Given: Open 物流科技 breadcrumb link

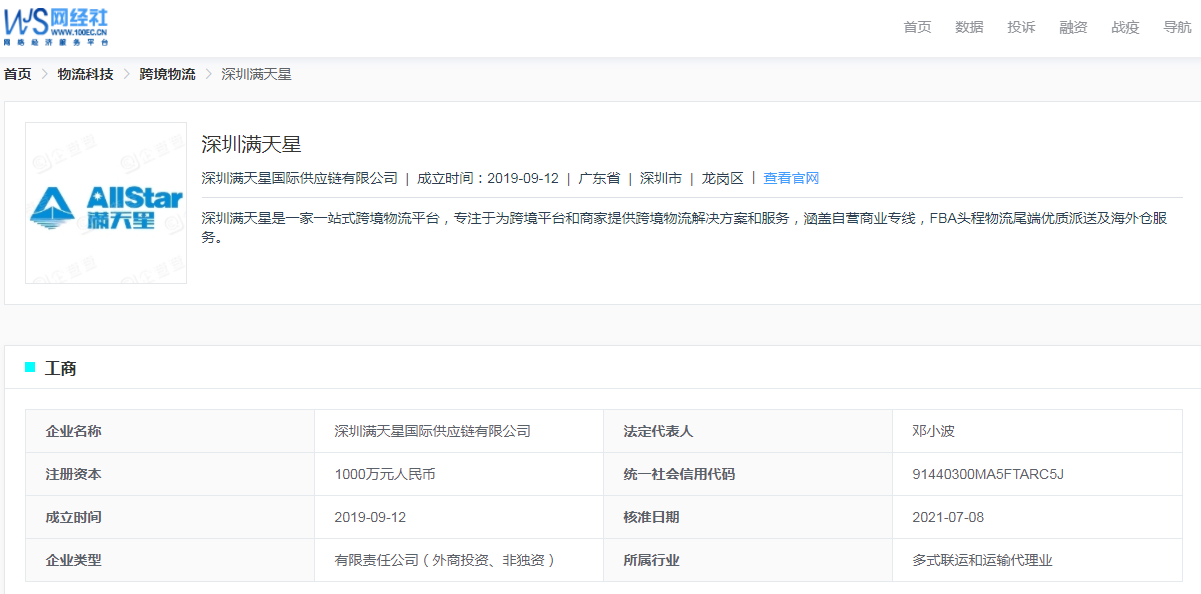Looking at the screenshot, I should pyautogui.click(x=85, y=74).
